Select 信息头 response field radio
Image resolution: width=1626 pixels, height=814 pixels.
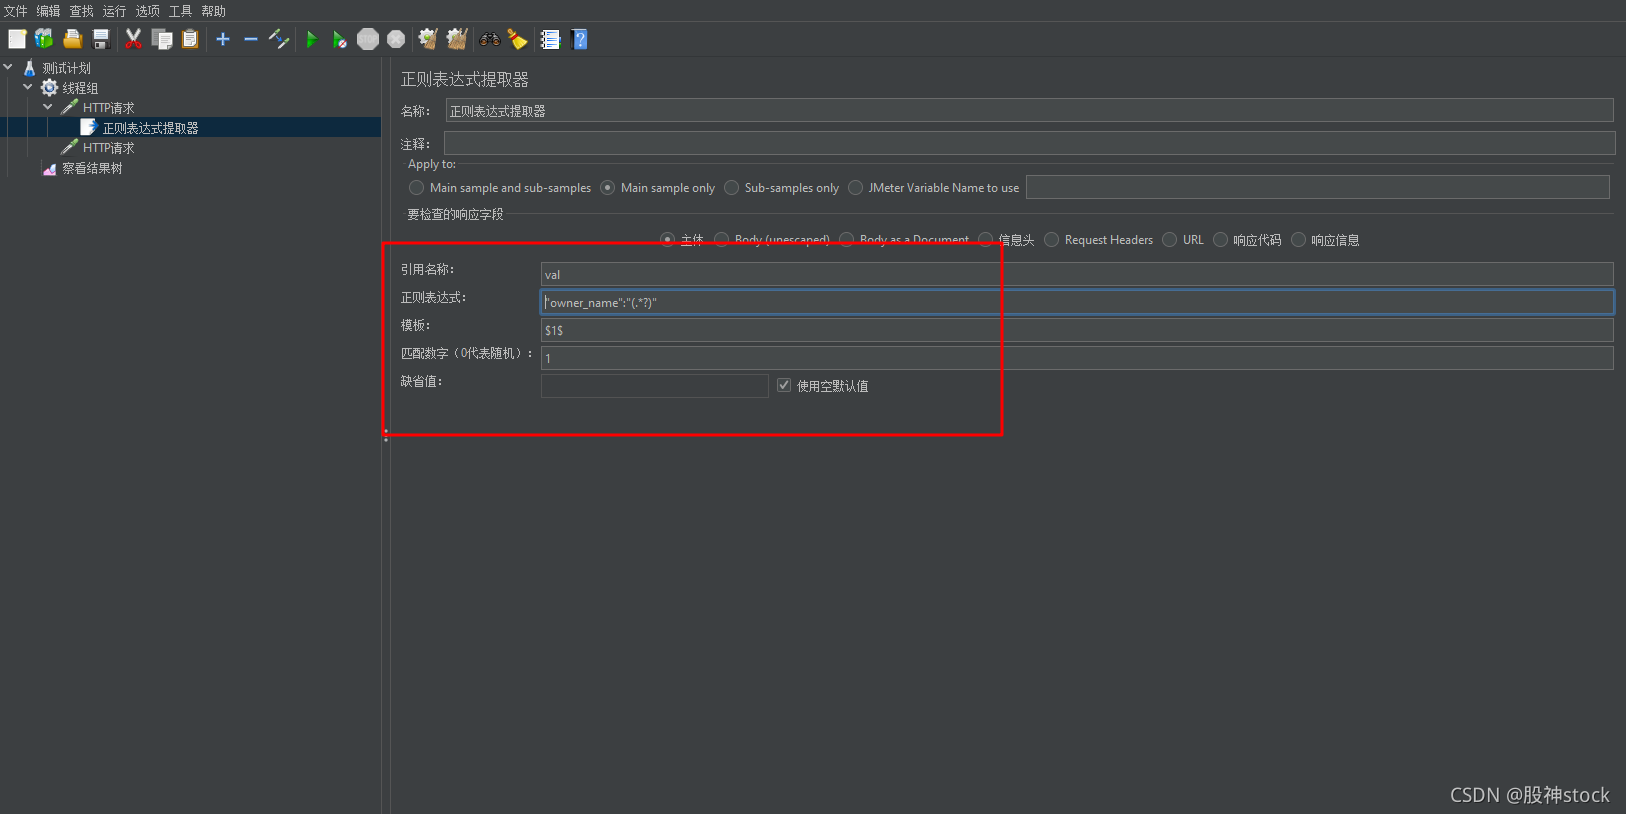[x=986, y=239]
